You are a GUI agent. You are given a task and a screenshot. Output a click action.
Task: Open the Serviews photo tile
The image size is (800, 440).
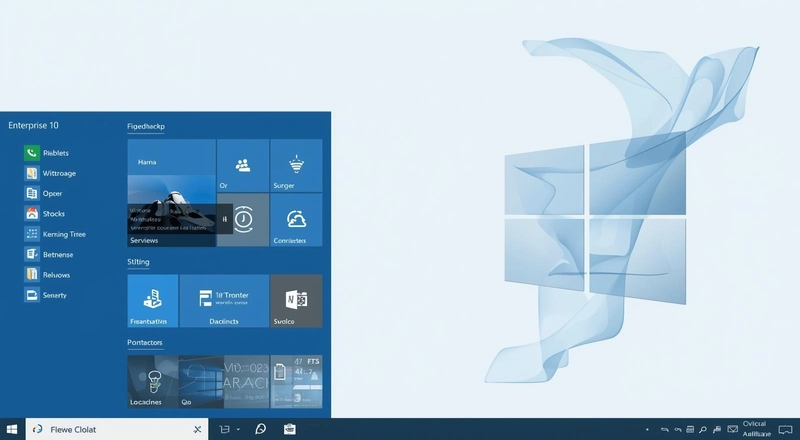[171, 211]
